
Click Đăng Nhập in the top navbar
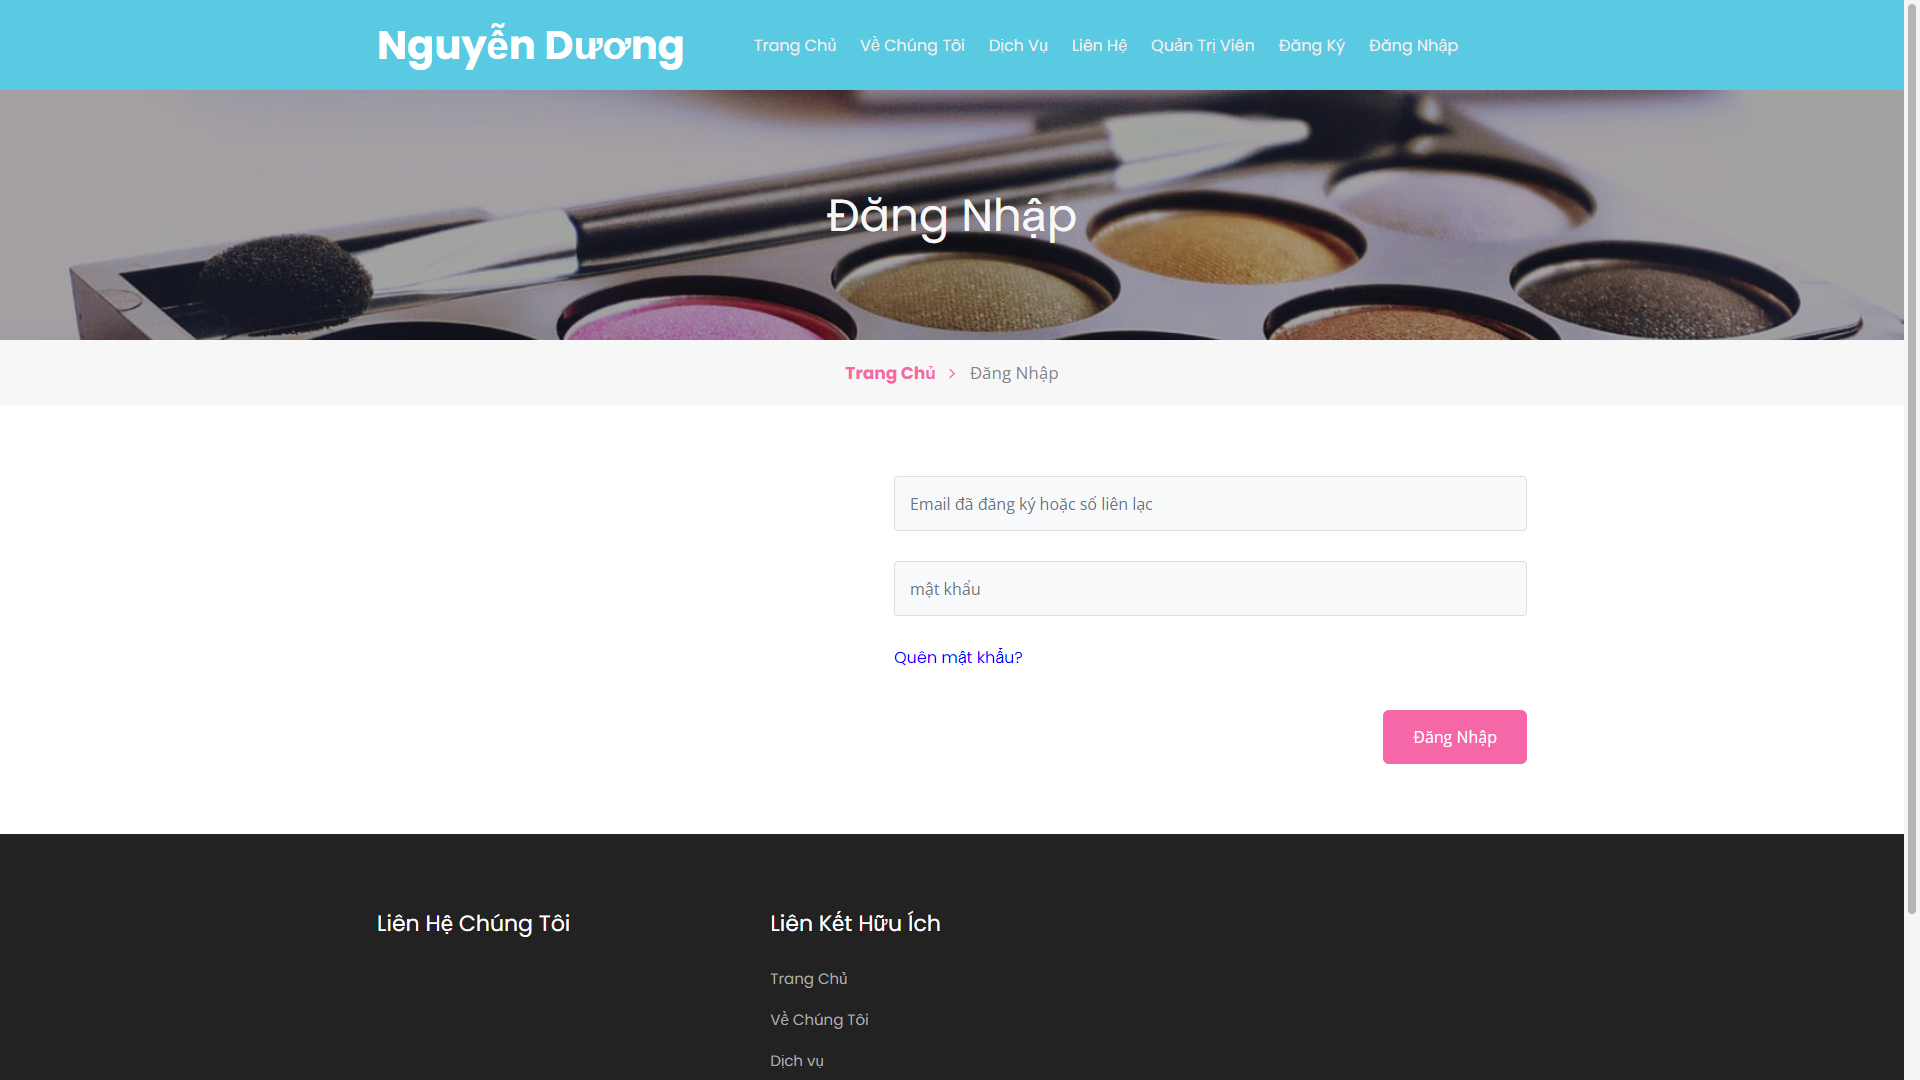point(1412,46)
